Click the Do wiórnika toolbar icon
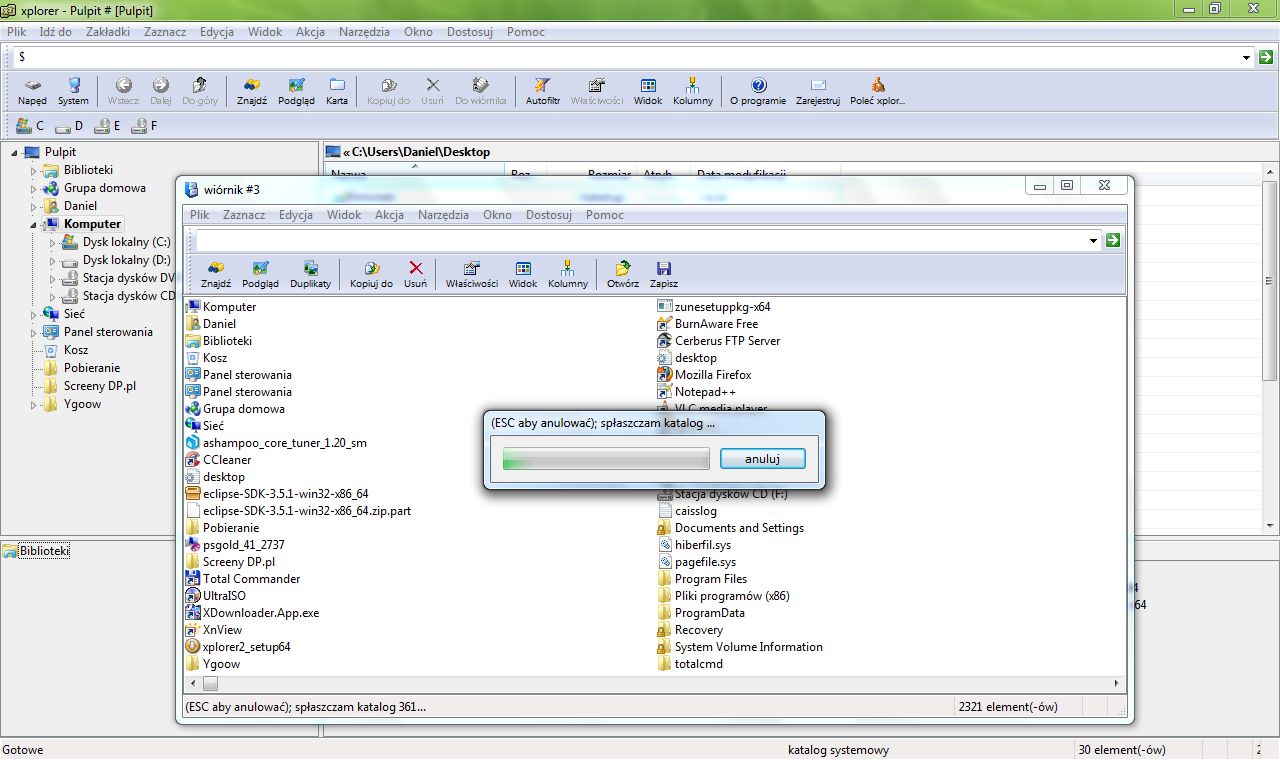Screen dimensions: 1280x760 point(480,92)
